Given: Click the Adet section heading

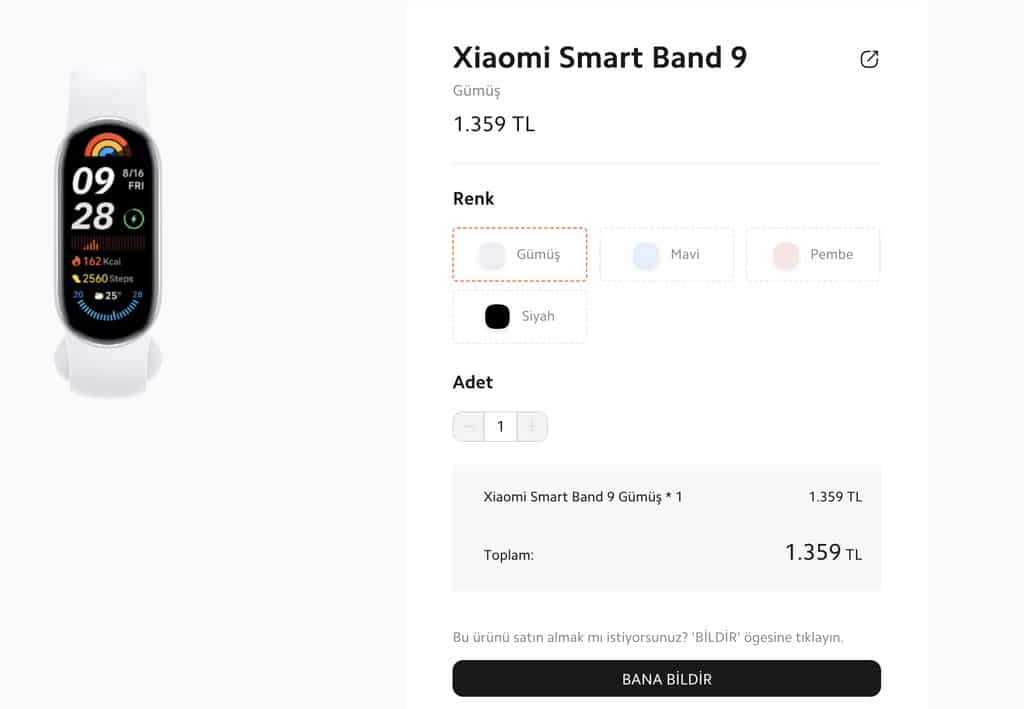Looking at the screenshot, I should [473, 382].
